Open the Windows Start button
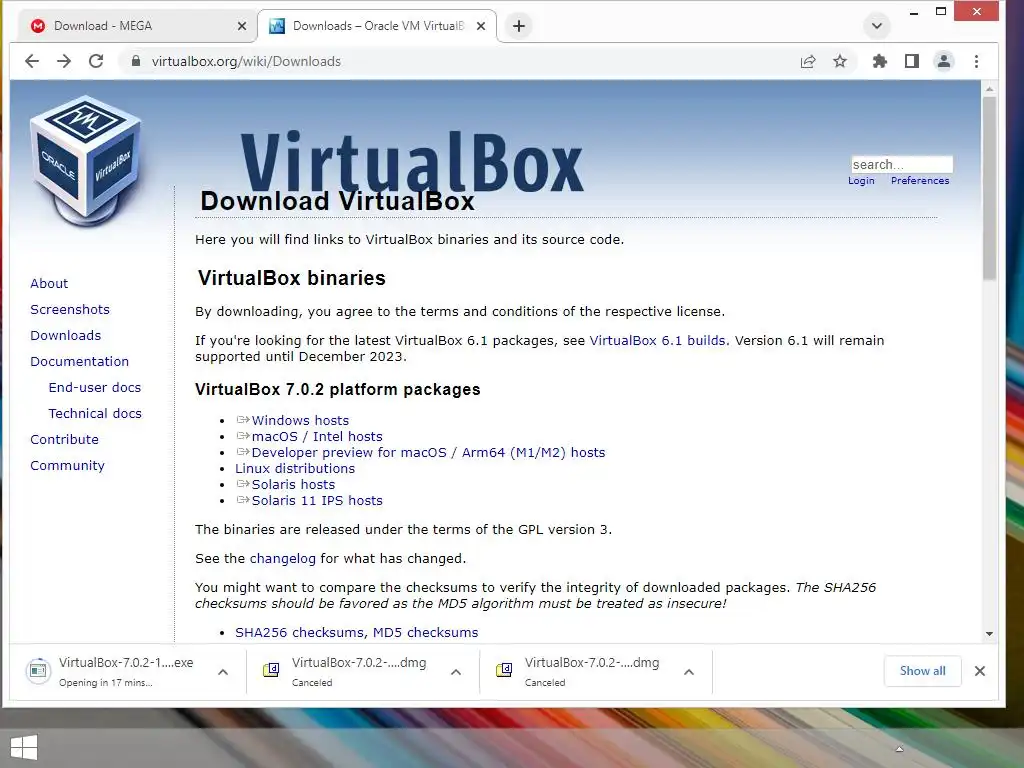 (24, 748)
